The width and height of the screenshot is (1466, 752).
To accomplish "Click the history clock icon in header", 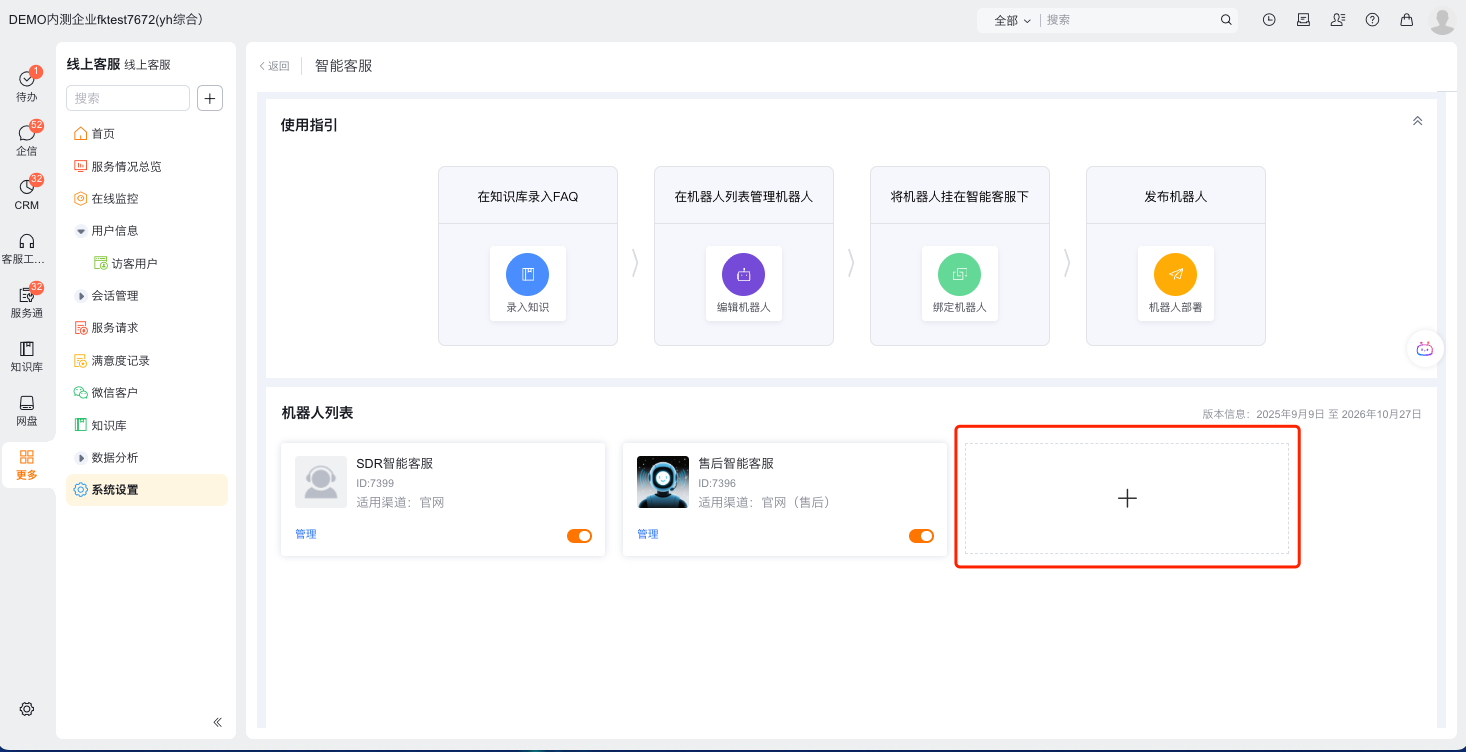I will (x=1269, y=19).
